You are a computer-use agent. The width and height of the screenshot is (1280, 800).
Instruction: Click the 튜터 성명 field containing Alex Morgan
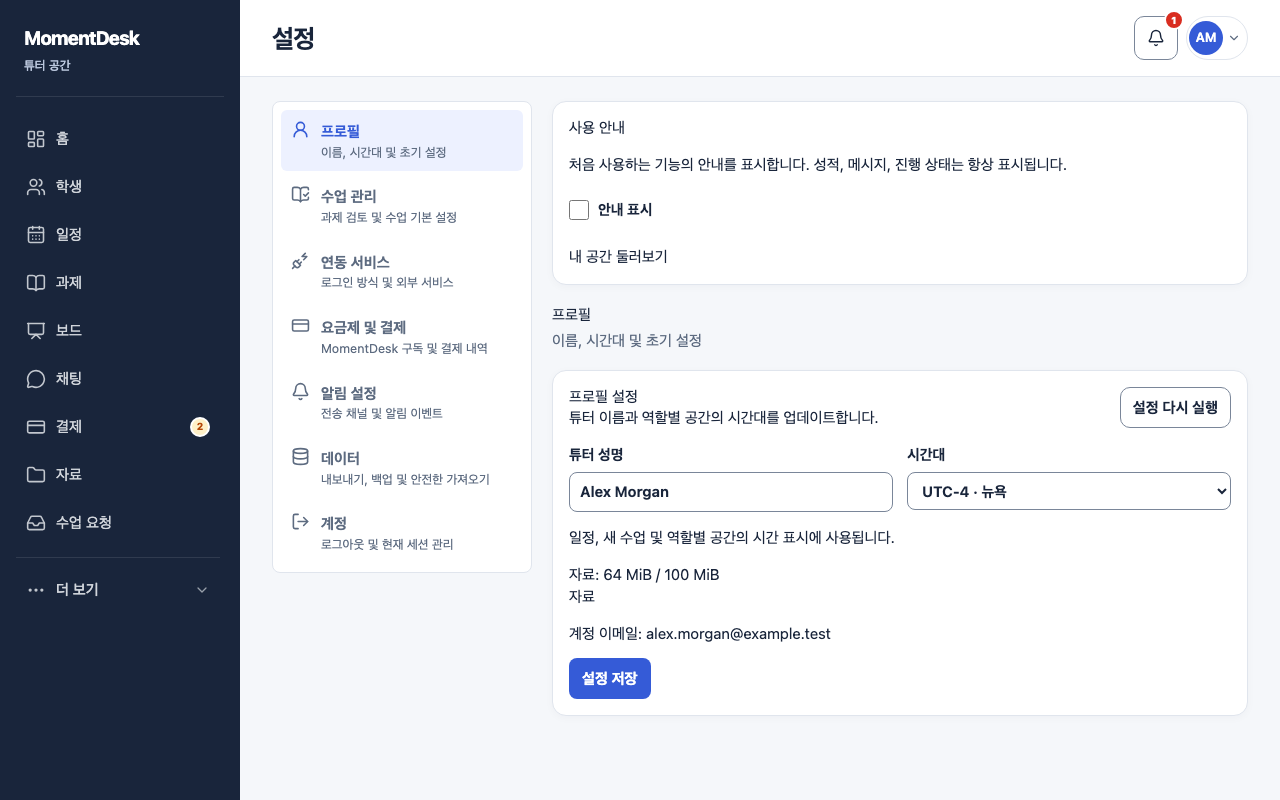pyautogui.click(x=731, y=492)
